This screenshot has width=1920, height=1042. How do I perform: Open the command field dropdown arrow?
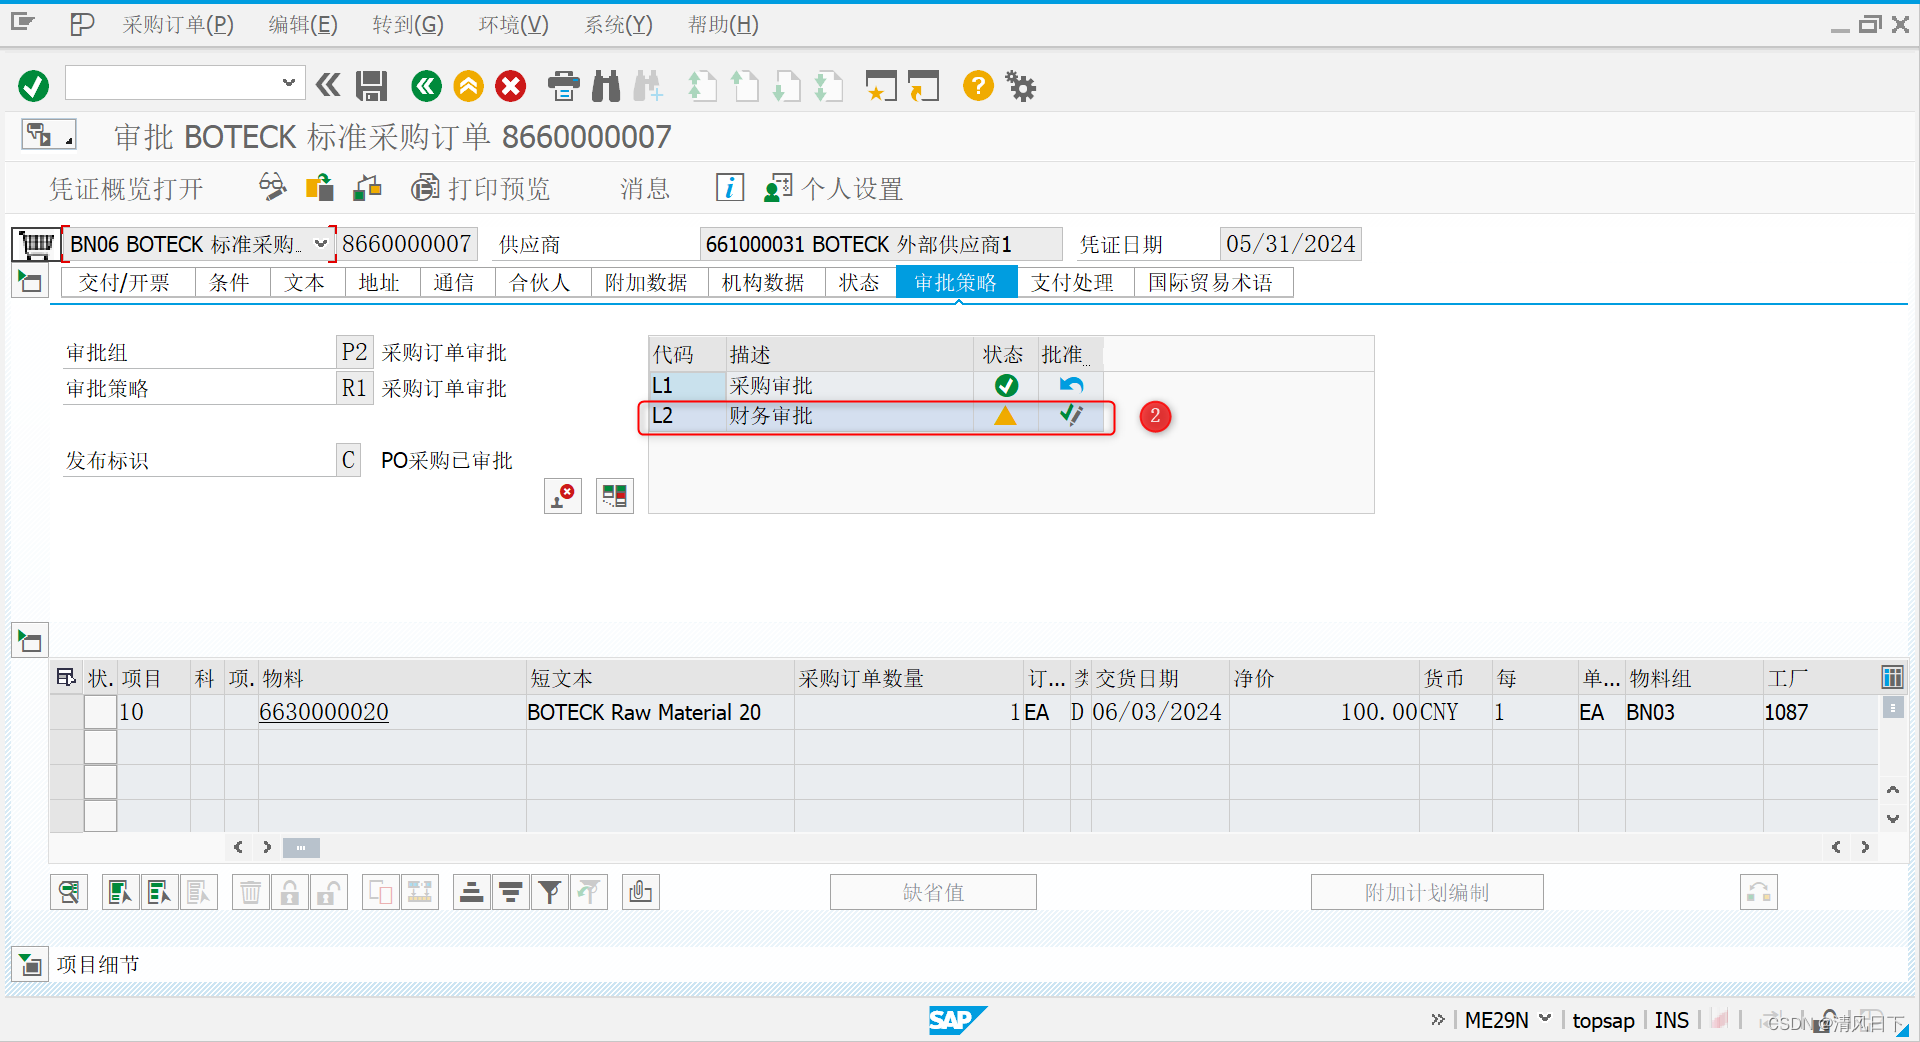pyautogui.click(x=288, y=83)
